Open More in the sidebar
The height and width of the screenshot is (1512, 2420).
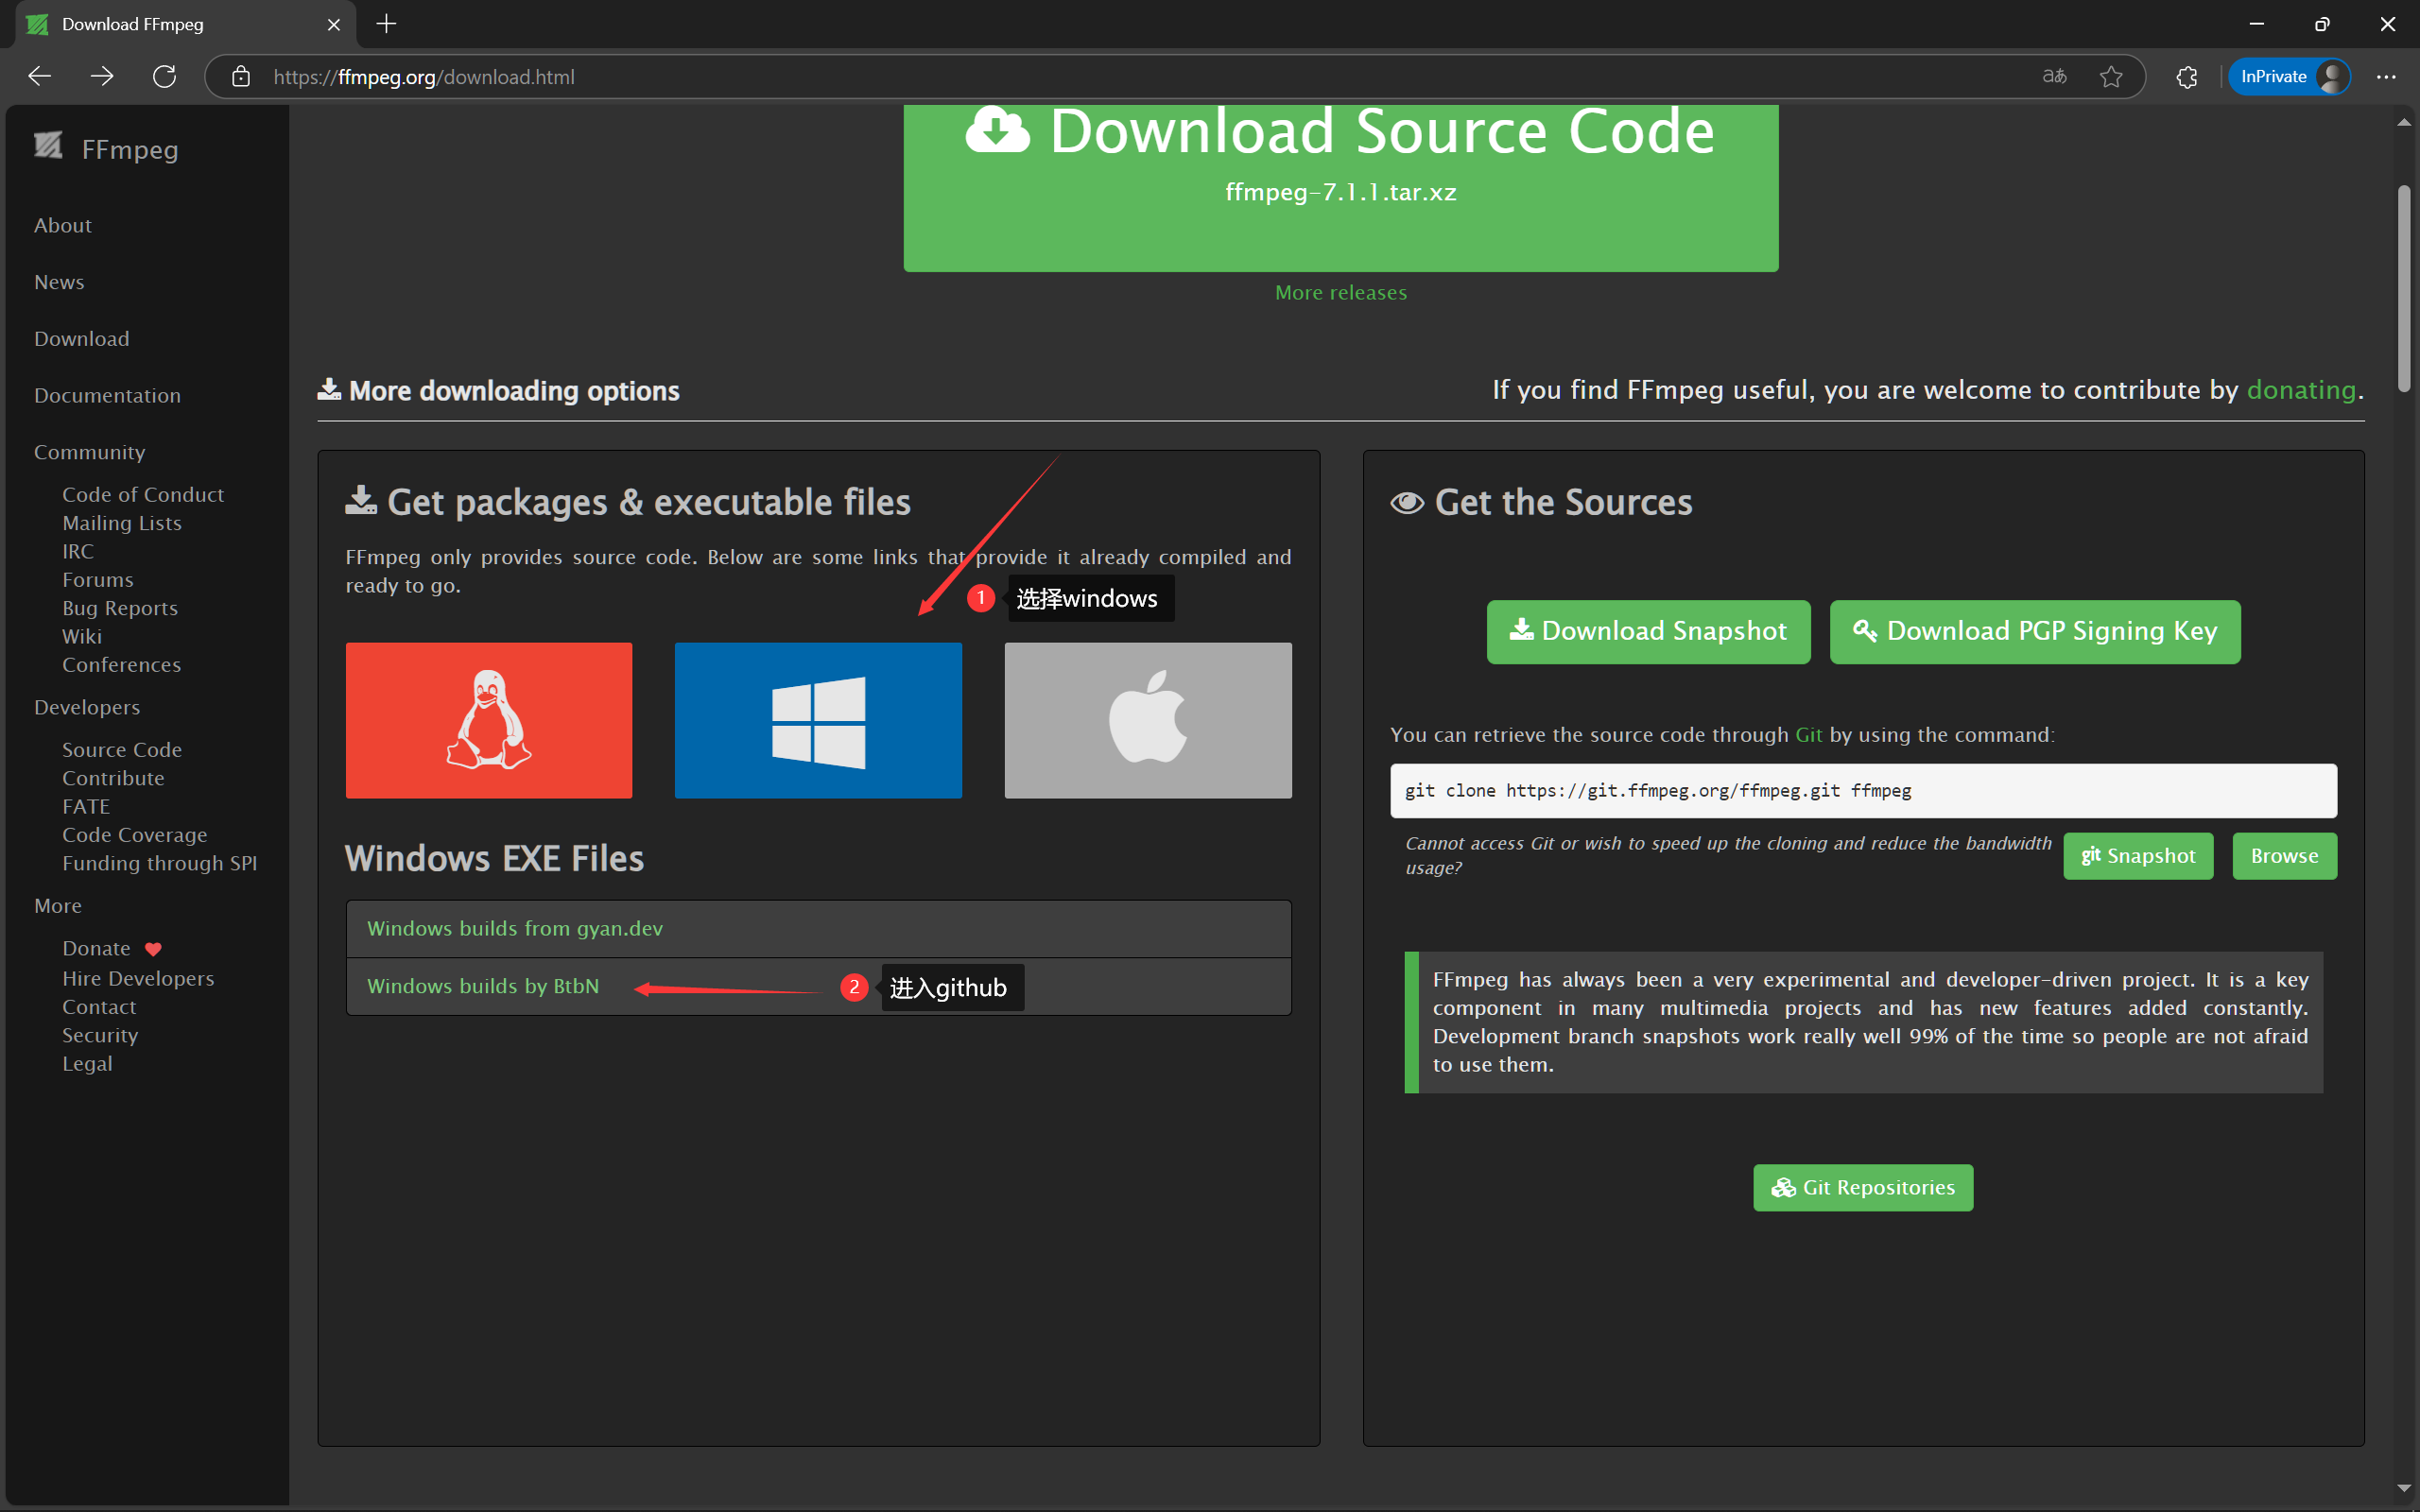[58, 906]
